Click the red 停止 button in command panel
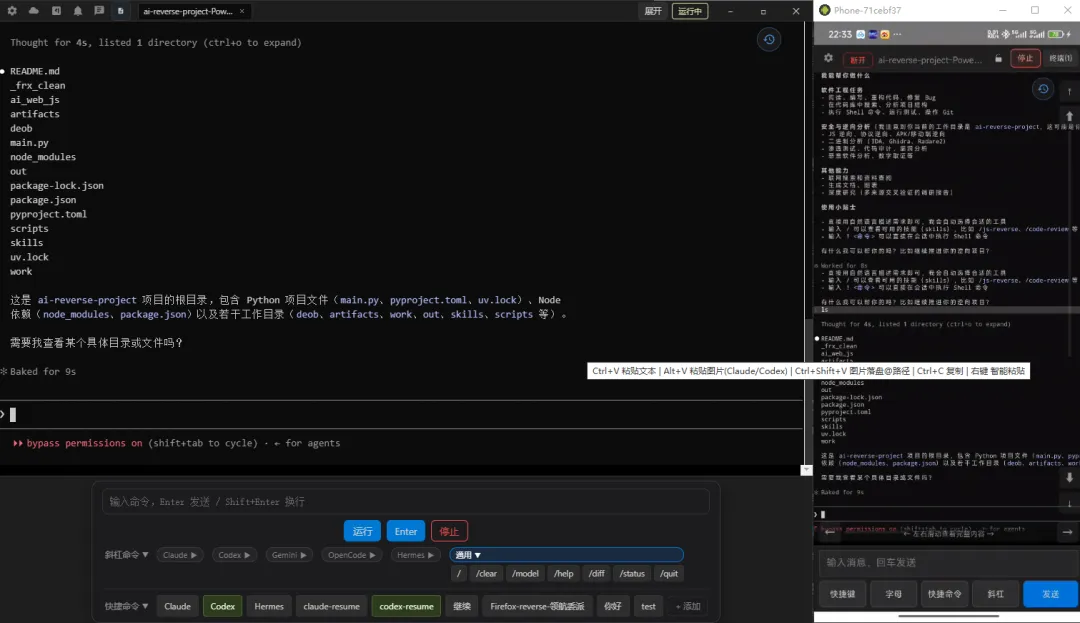Viewport: 1080px width, 623px height. click(449, 531)
